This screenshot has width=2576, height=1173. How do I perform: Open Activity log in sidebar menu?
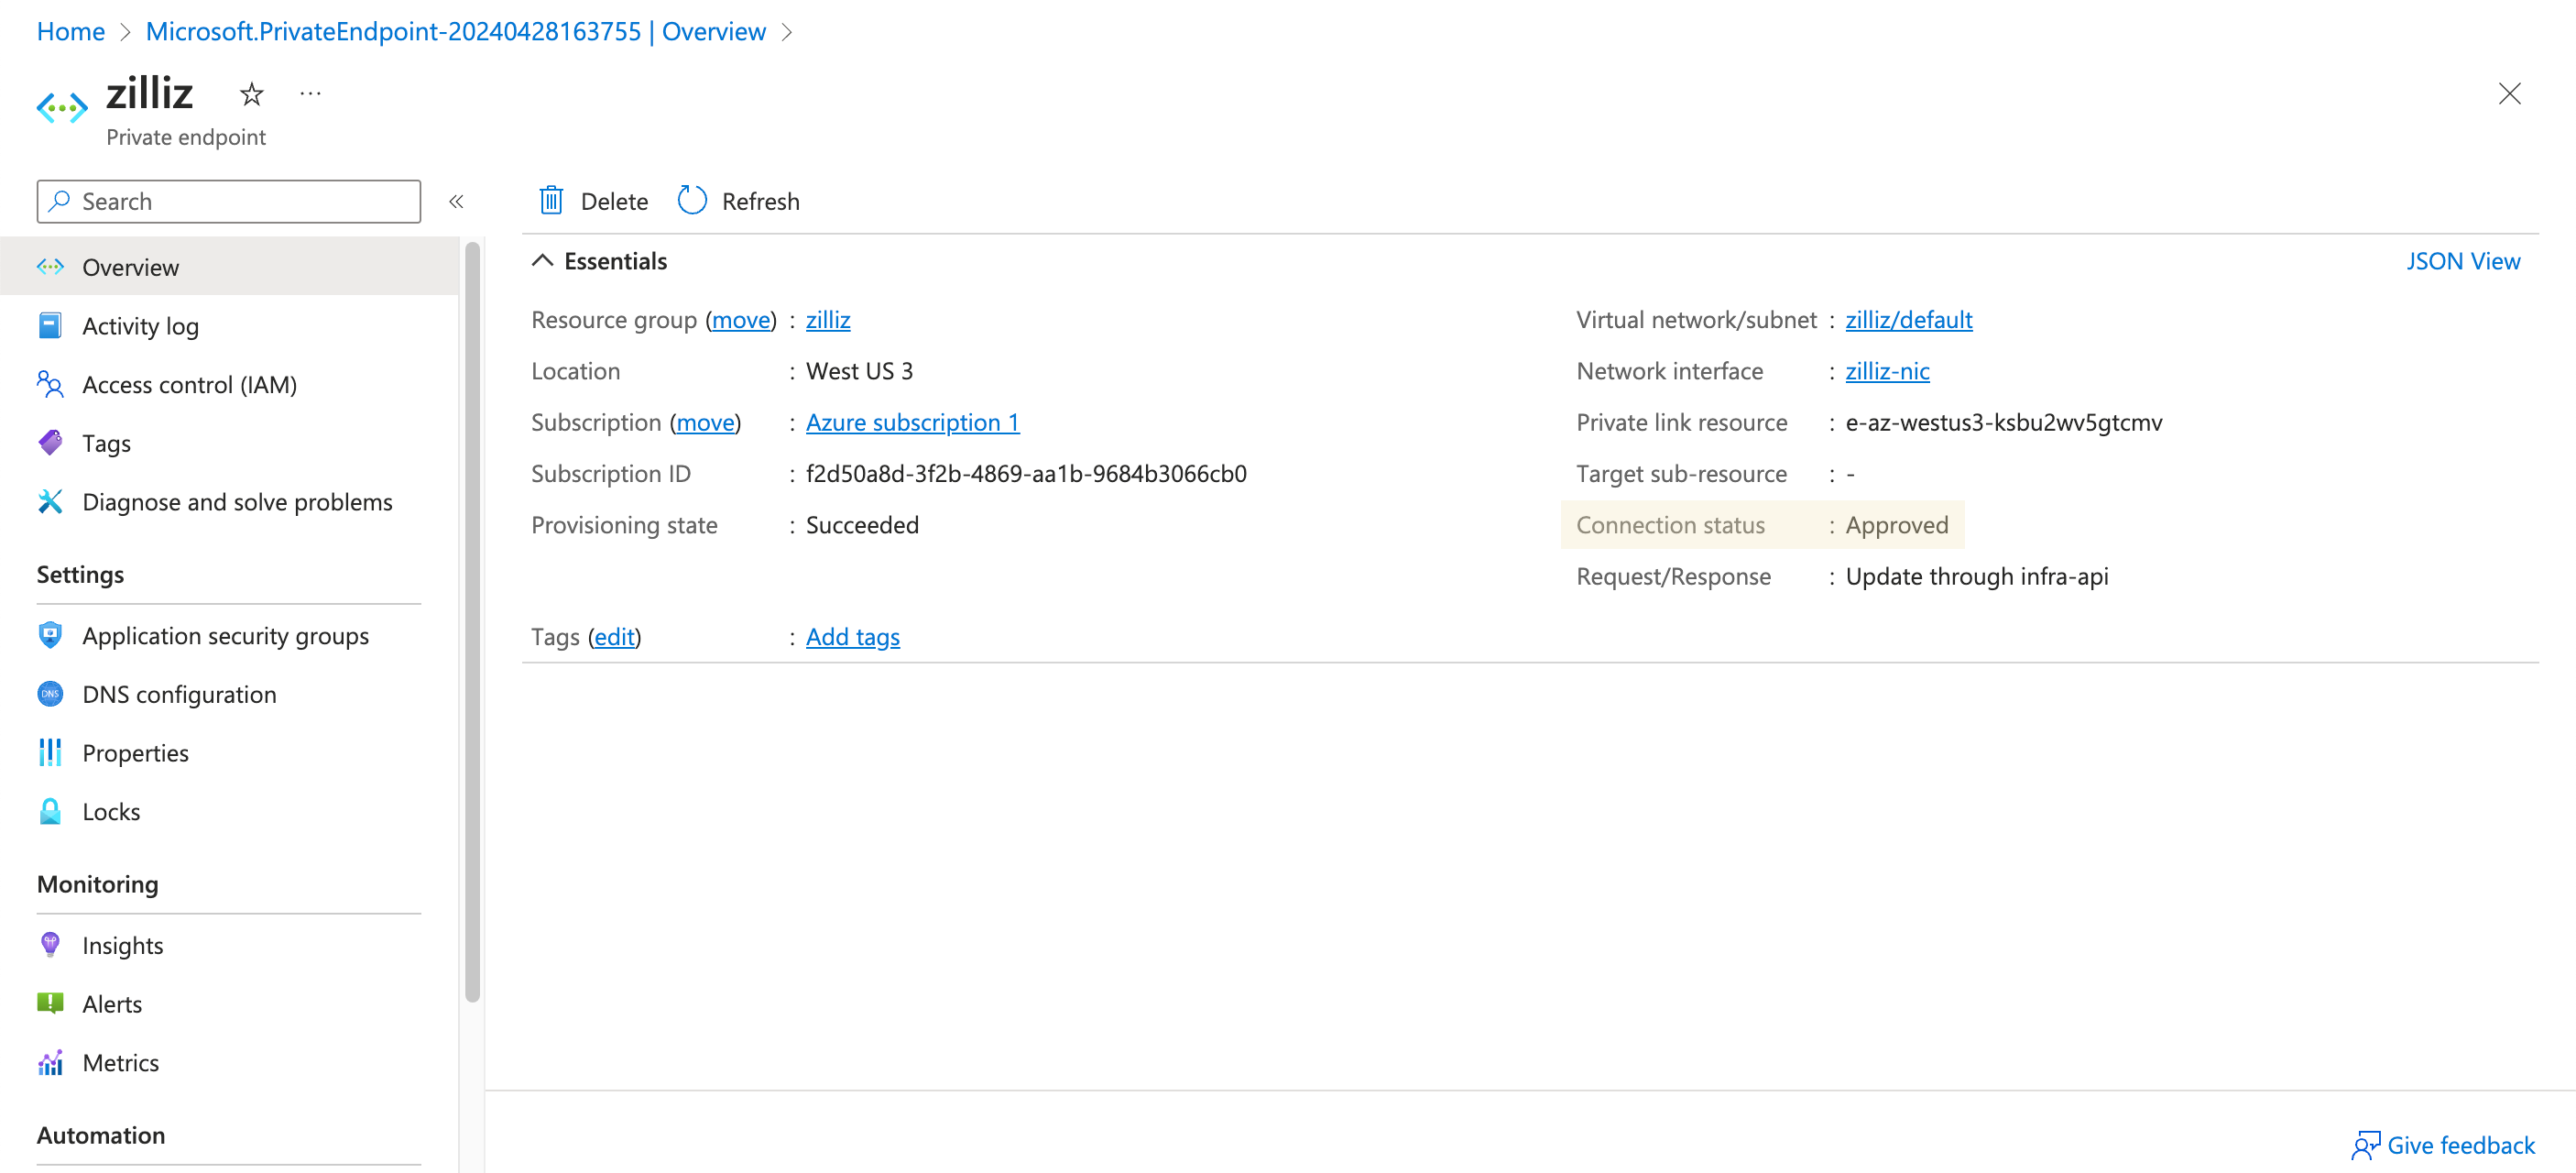tap(140, 326)
